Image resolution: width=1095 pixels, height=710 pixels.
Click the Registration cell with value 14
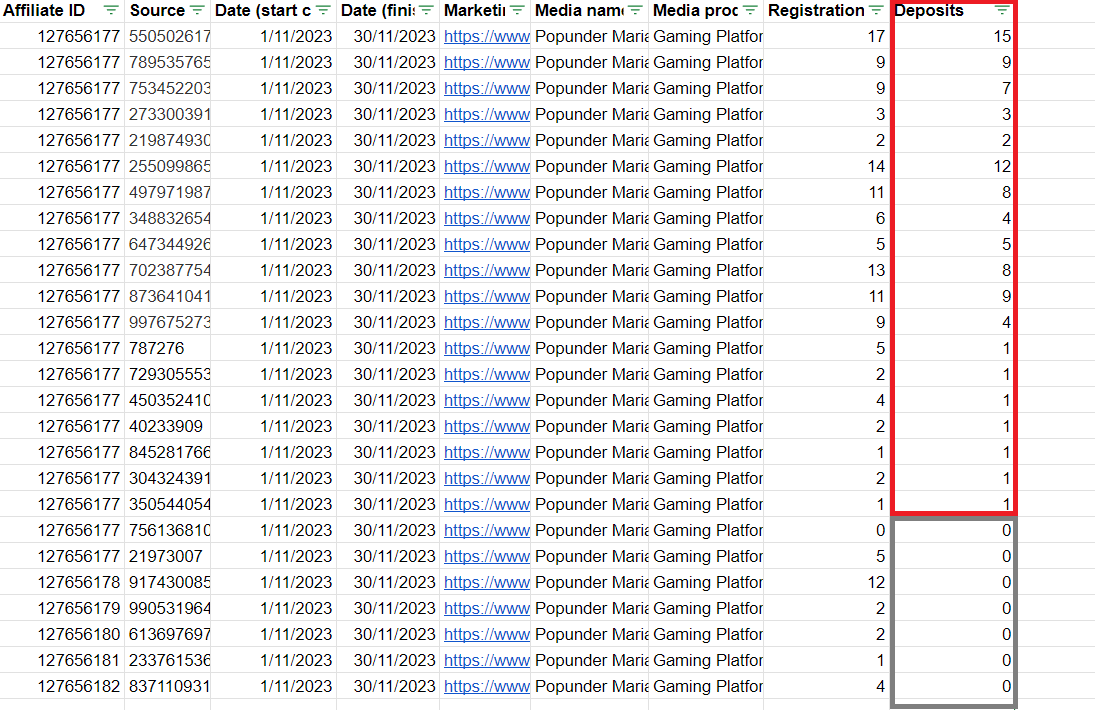click(826, 166)
